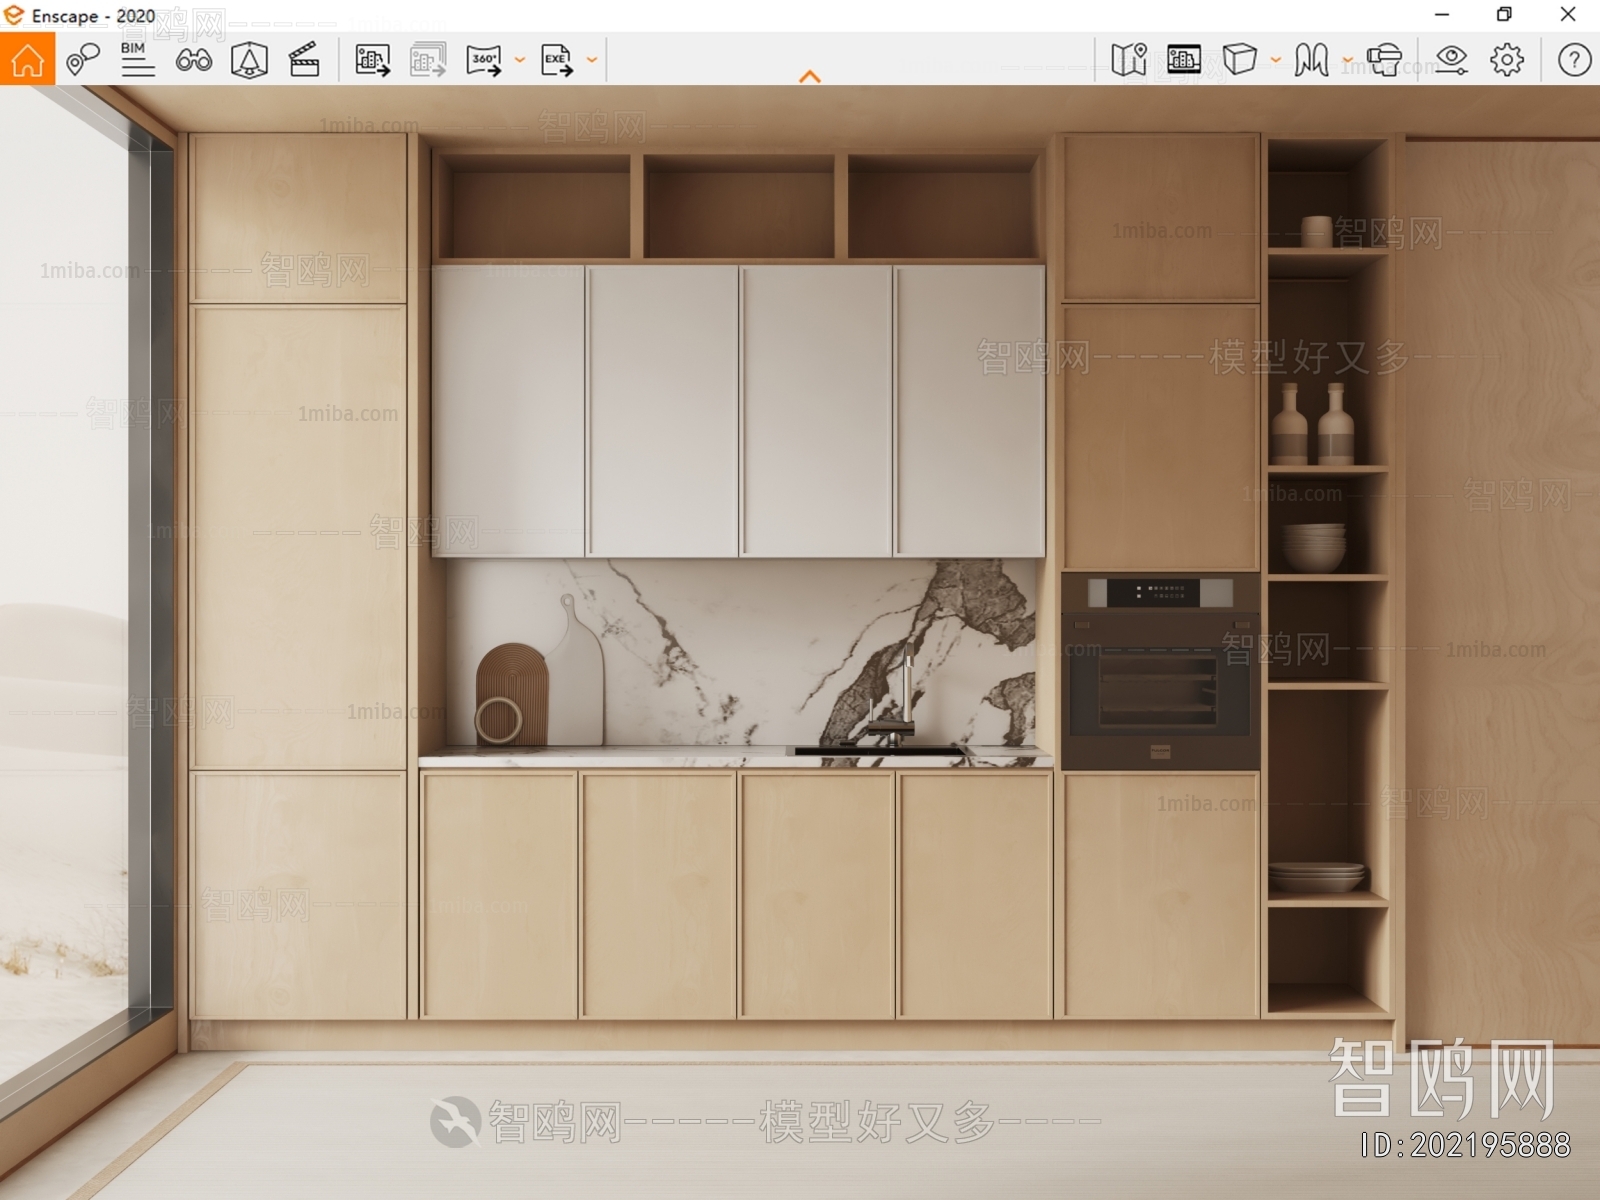Collapse the toolbar with orange chevron
The image size is (1600, 1200).
coord(810,76)
